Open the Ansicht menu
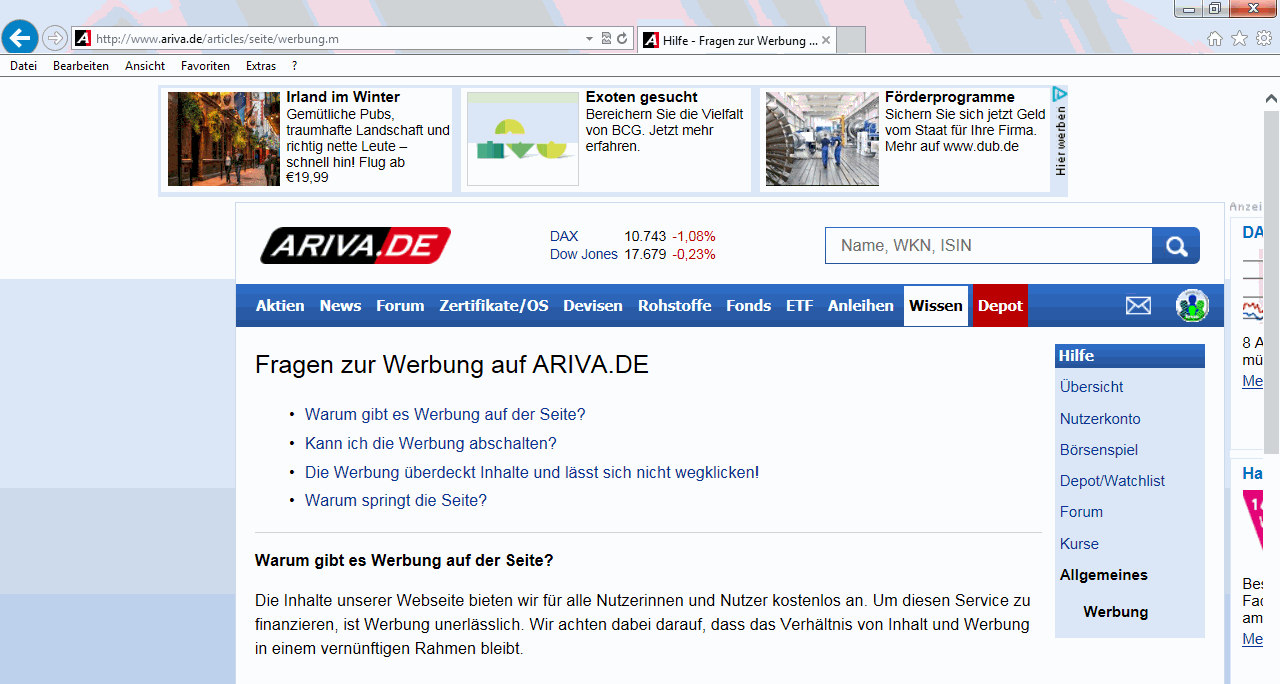The height and width of the screenshot is (684, 1280). click(145, 66)
